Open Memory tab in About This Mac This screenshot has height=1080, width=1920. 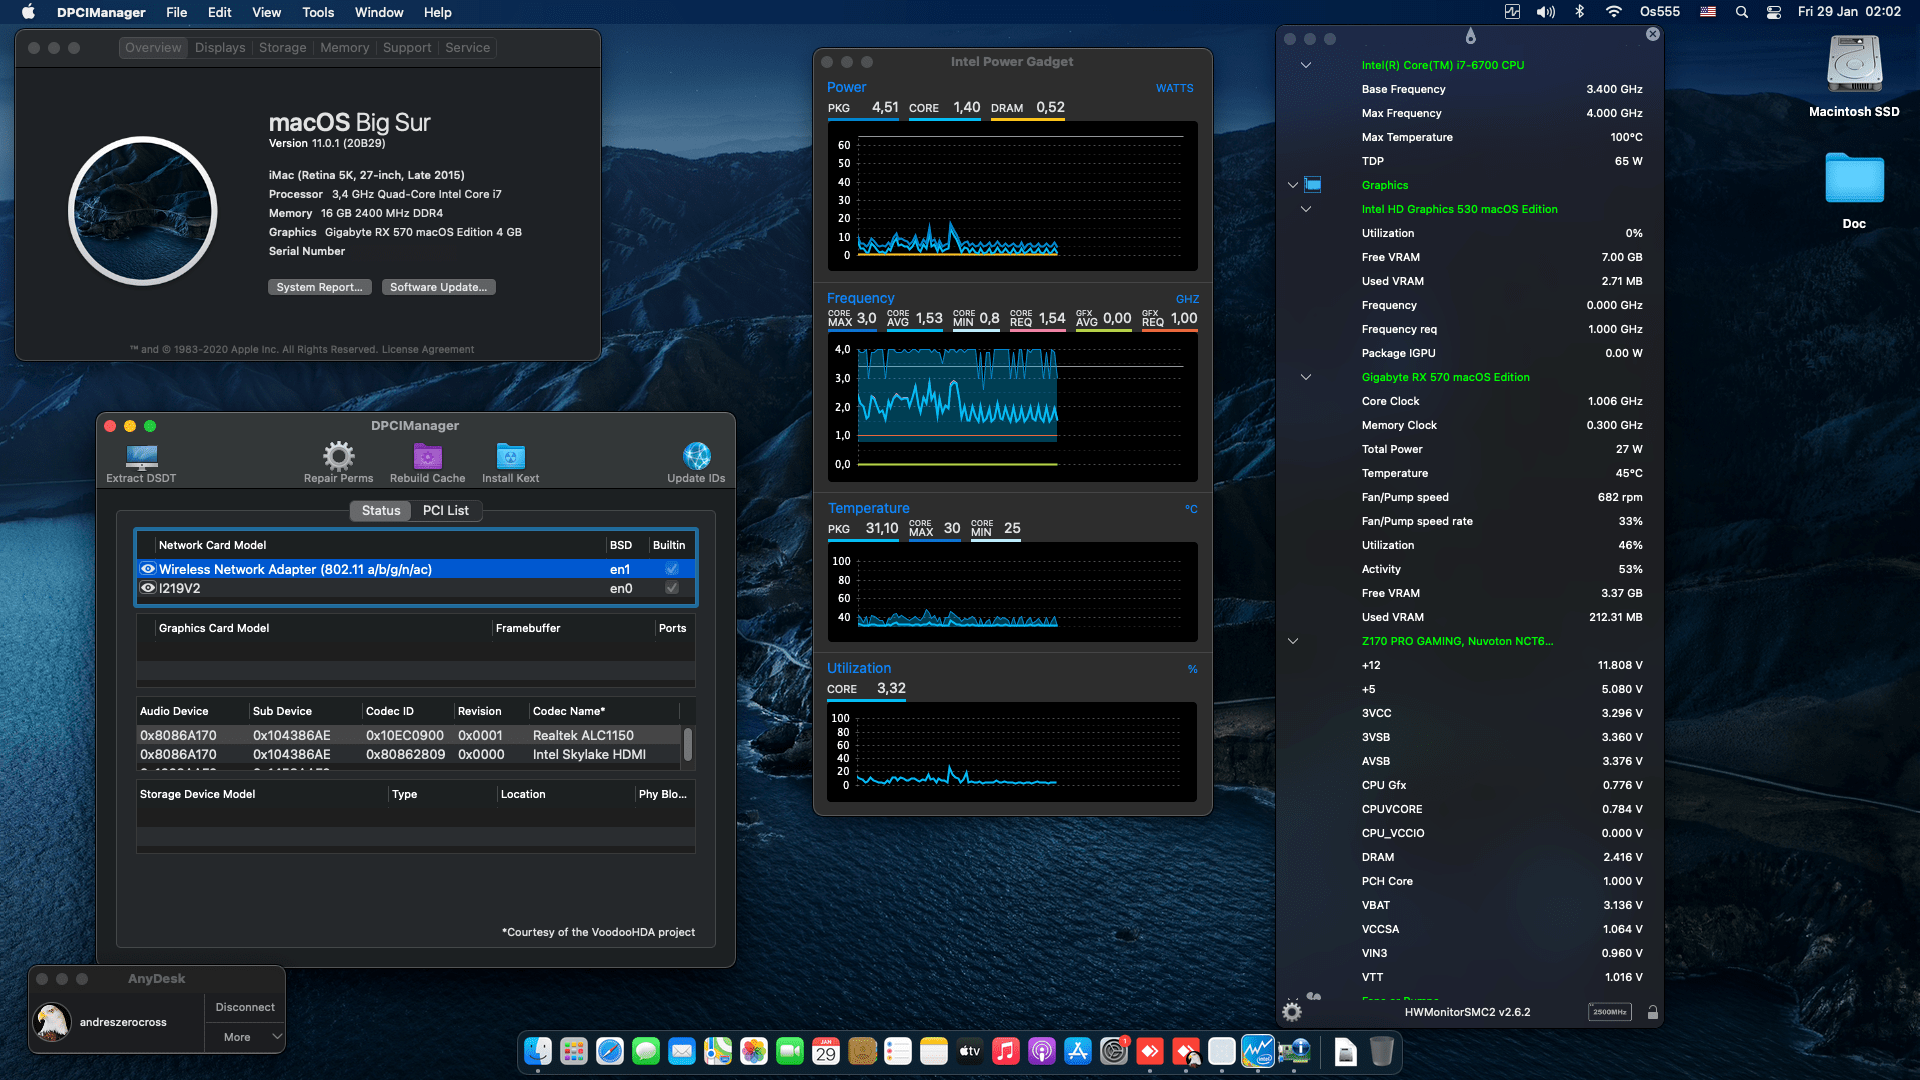coord(345,47)
